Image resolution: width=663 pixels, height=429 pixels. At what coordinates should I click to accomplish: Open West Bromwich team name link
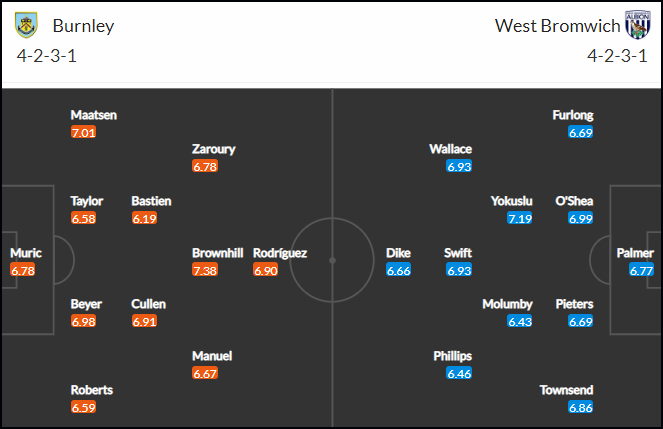click(557, 26)
